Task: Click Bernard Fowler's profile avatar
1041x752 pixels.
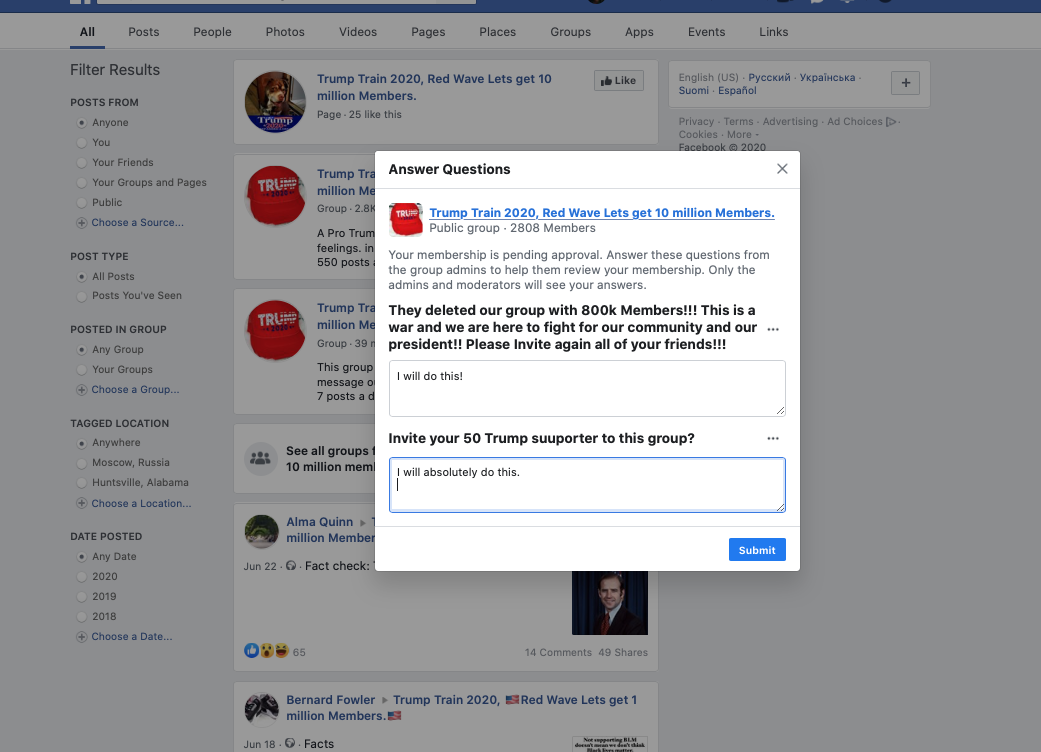Action: point(261,708)
